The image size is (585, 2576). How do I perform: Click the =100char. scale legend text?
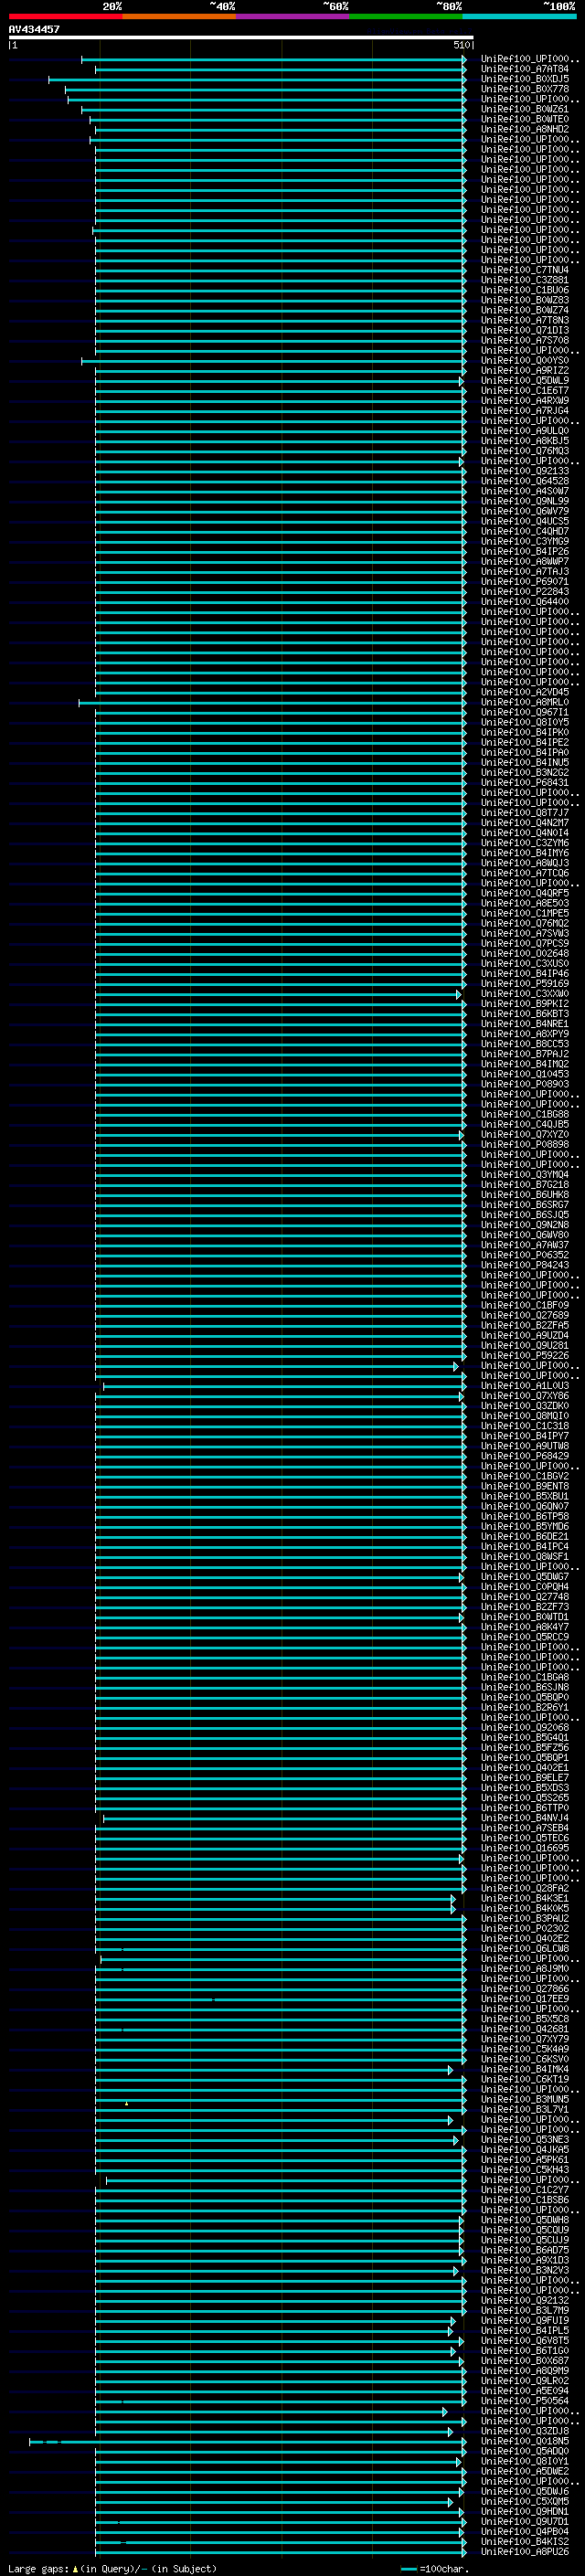tap(443, 2569)
